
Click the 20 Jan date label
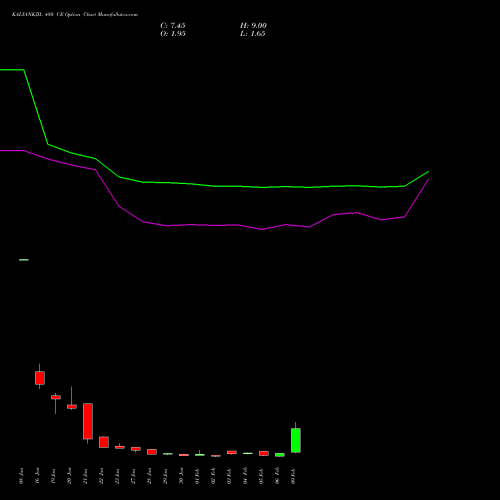pyautogui.click(x=69, y=476)
